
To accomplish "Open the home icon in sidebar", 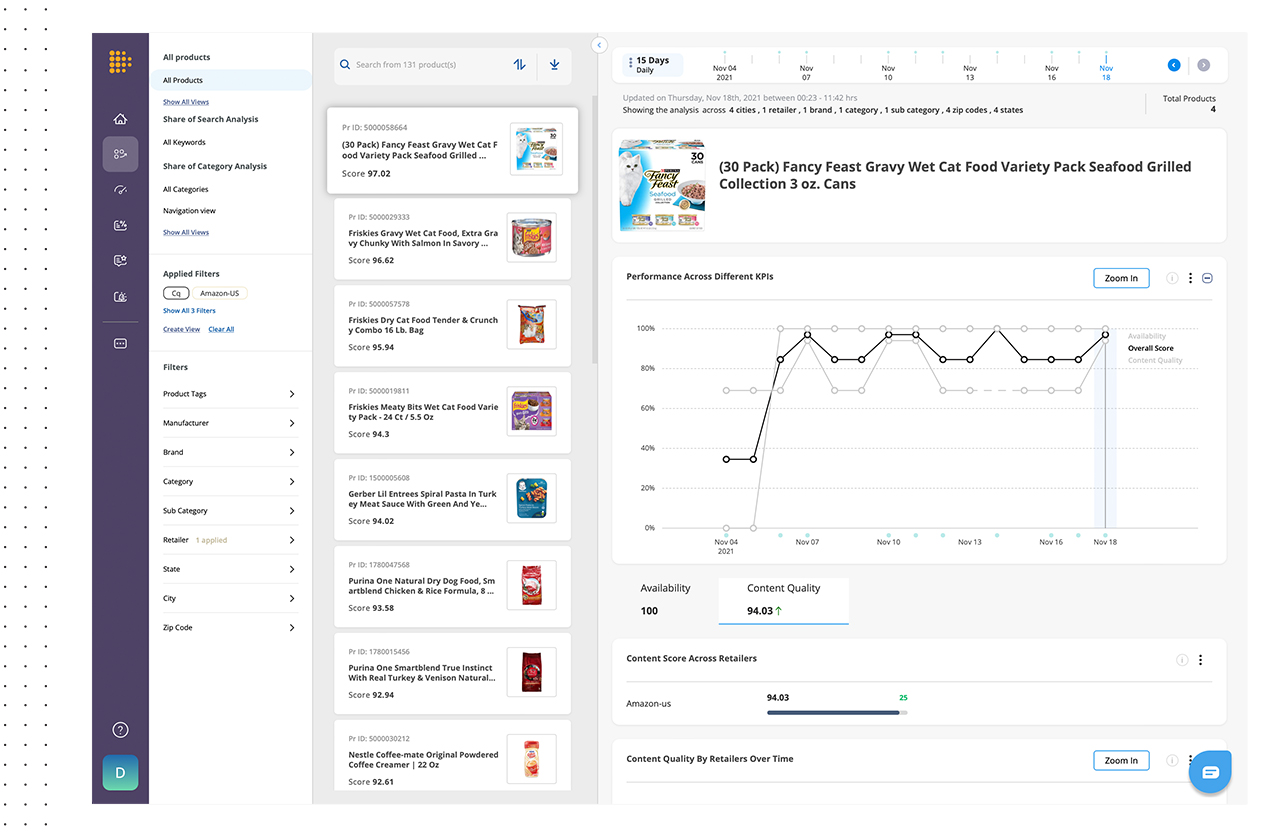I will point(120,118).
